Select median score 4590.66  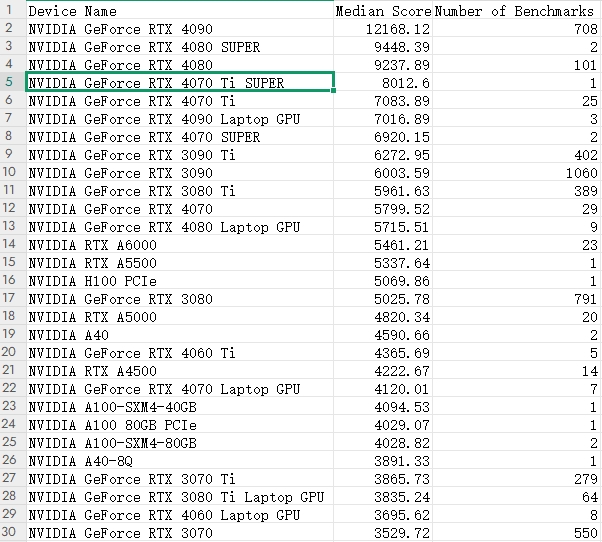pos(383,334)
